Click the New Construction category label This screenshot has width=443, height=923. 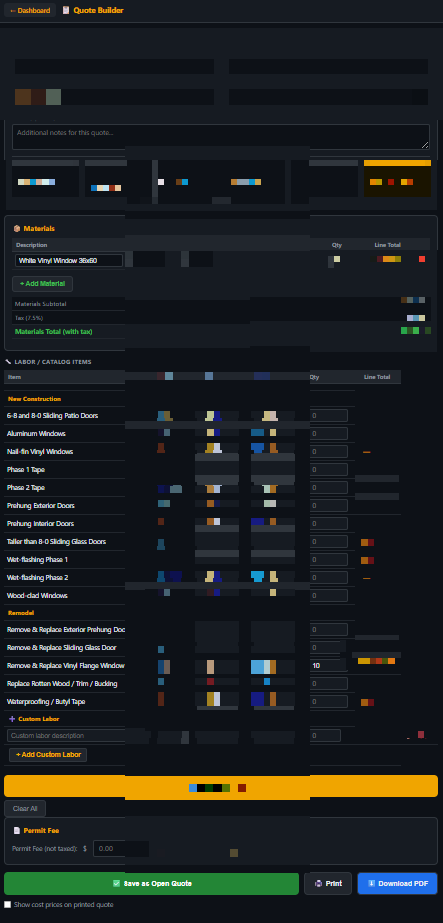click(x=34, y=399)
